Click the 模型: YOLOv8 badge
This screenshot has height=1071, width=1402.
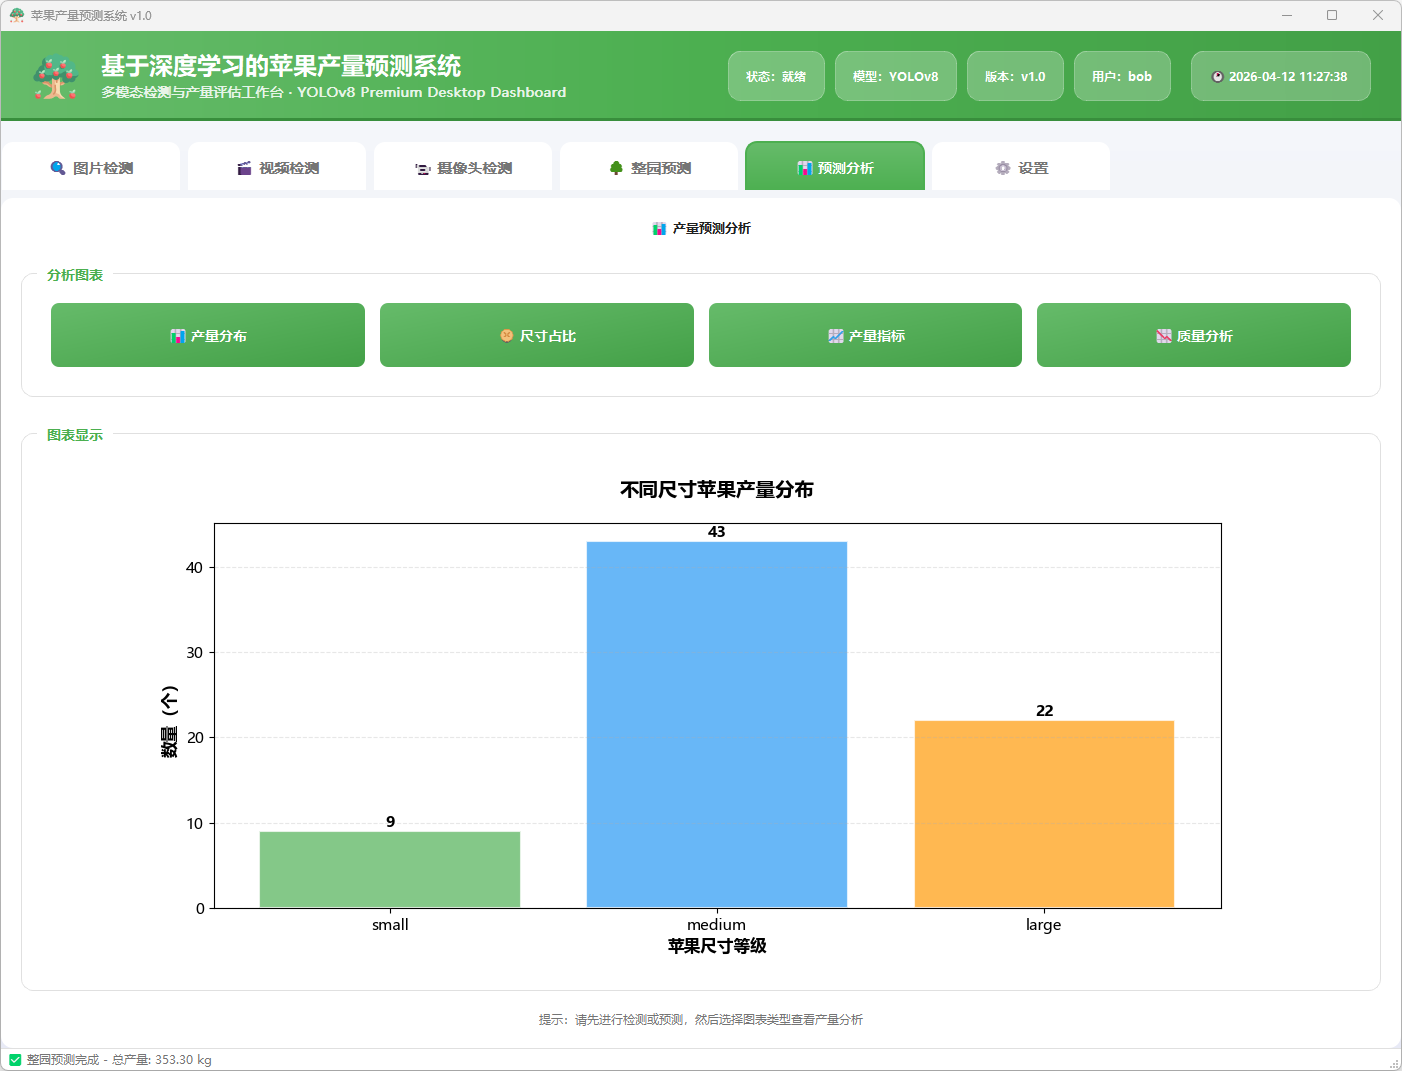(895, 76)
